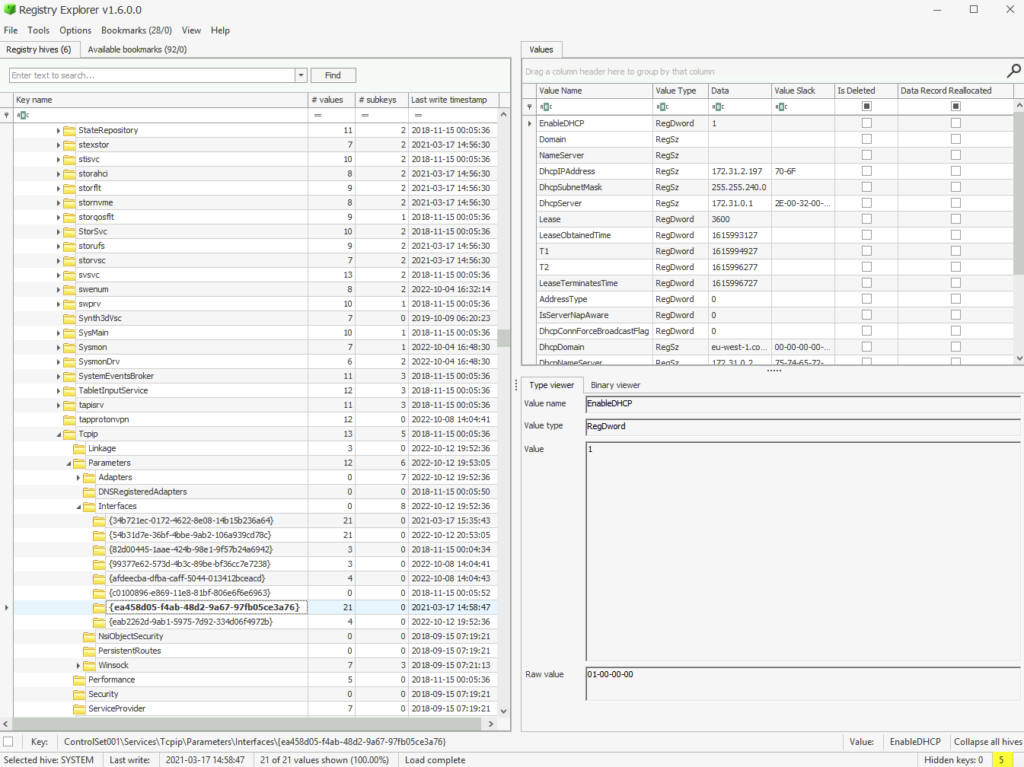Click filter row pin icon in Values grid

tap(529, 106)
